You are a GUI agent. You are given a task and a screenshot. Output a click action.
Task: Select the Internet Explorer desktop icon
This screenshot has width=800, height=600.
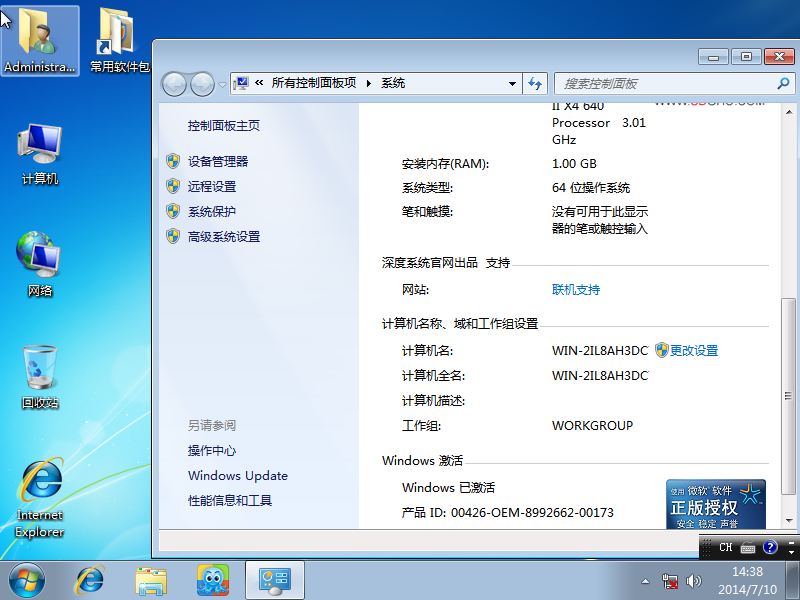[39, 497]
